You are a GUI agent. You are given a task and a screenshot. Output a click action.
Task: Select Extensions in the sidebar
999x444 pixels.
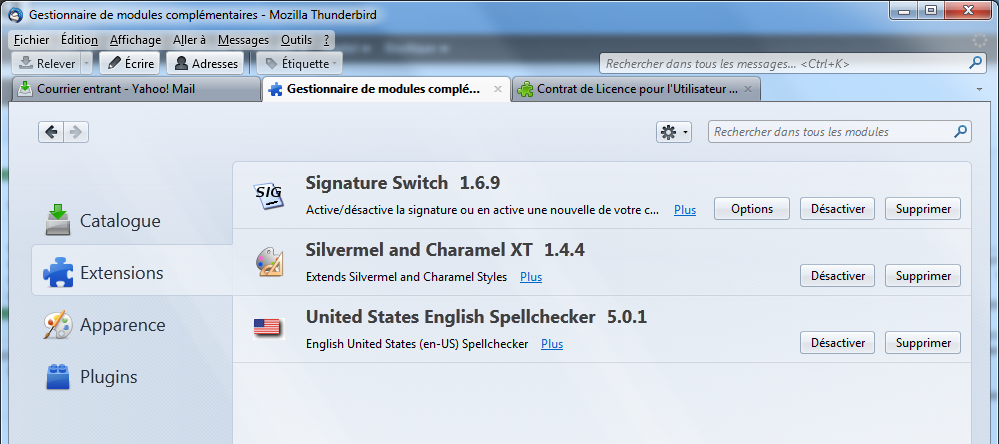(132, 273)
